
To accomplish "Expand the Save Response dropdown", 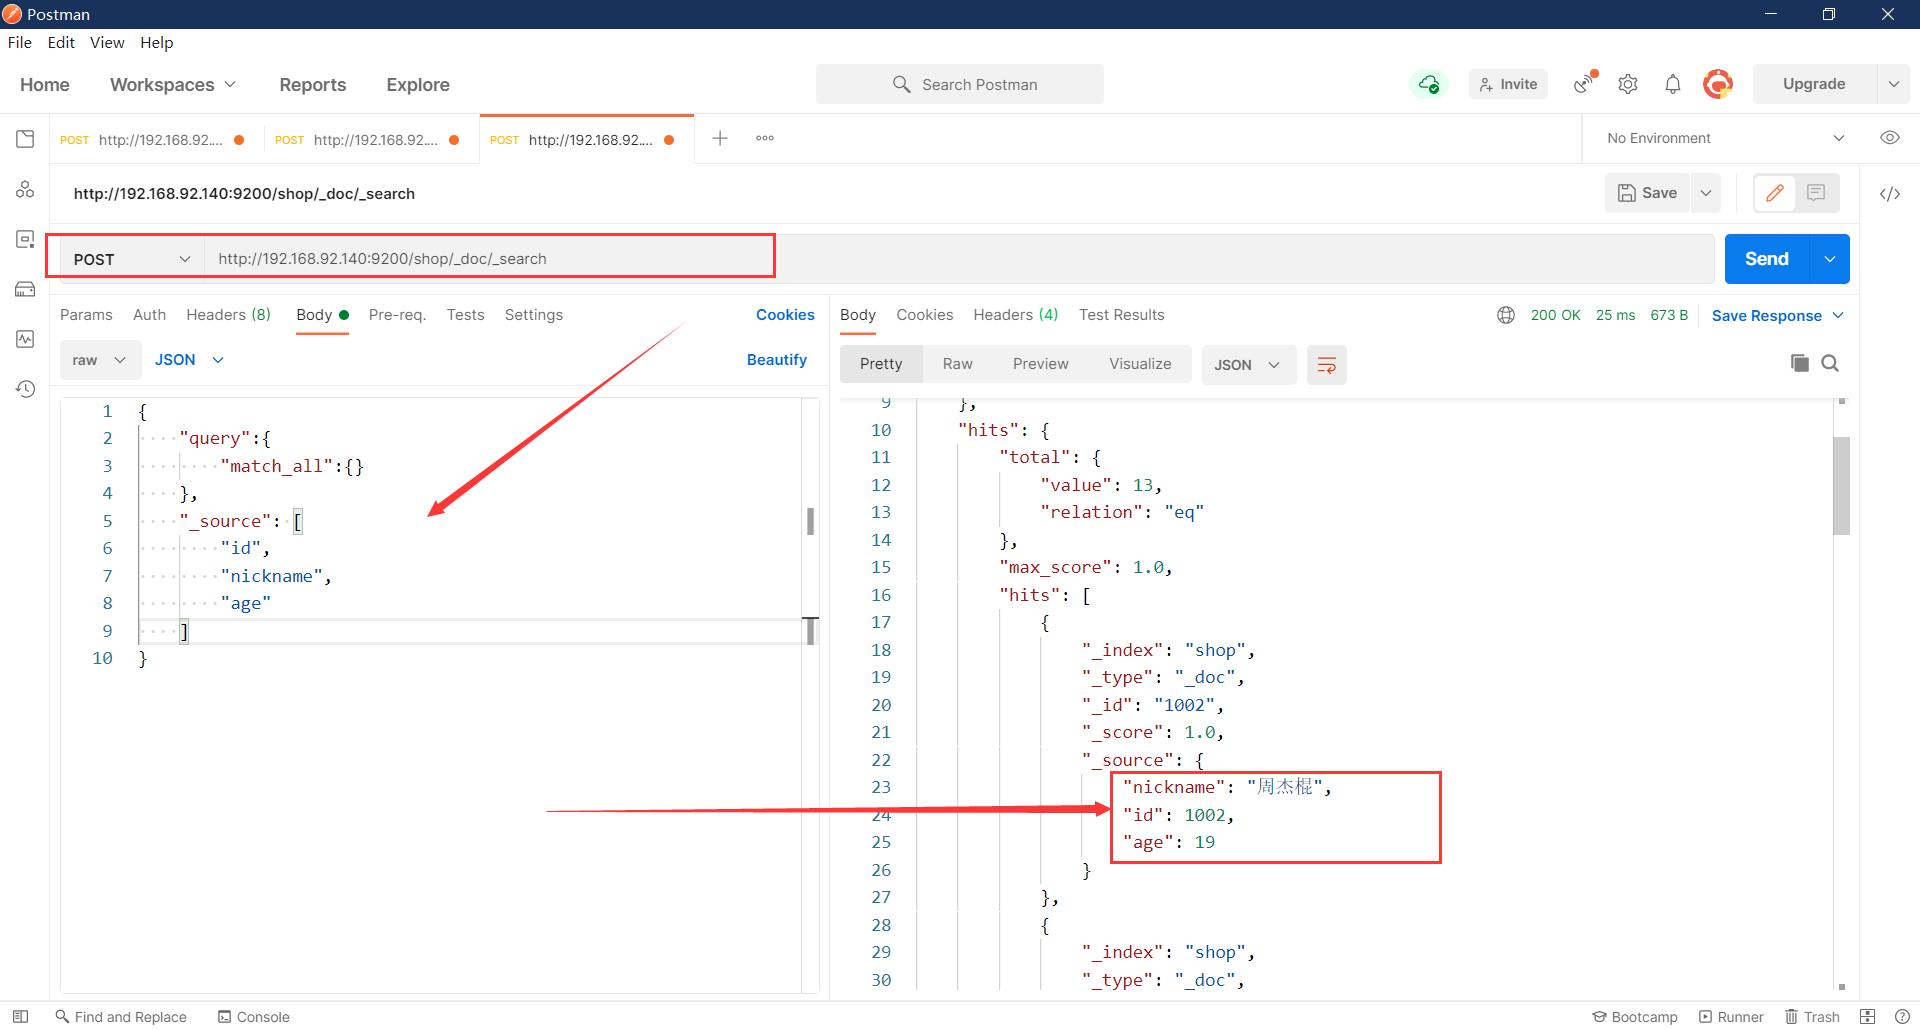I will [x=1777, y=316].
